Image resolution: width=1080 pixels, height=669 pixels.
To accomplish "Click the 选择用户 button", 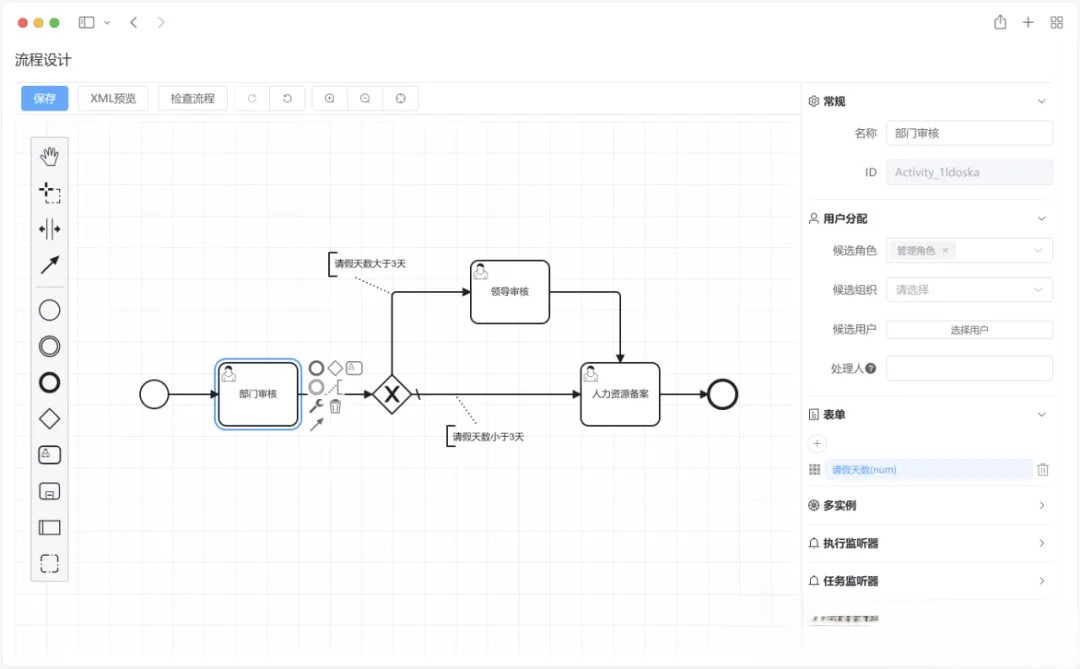I will click(x=969, y=330).
